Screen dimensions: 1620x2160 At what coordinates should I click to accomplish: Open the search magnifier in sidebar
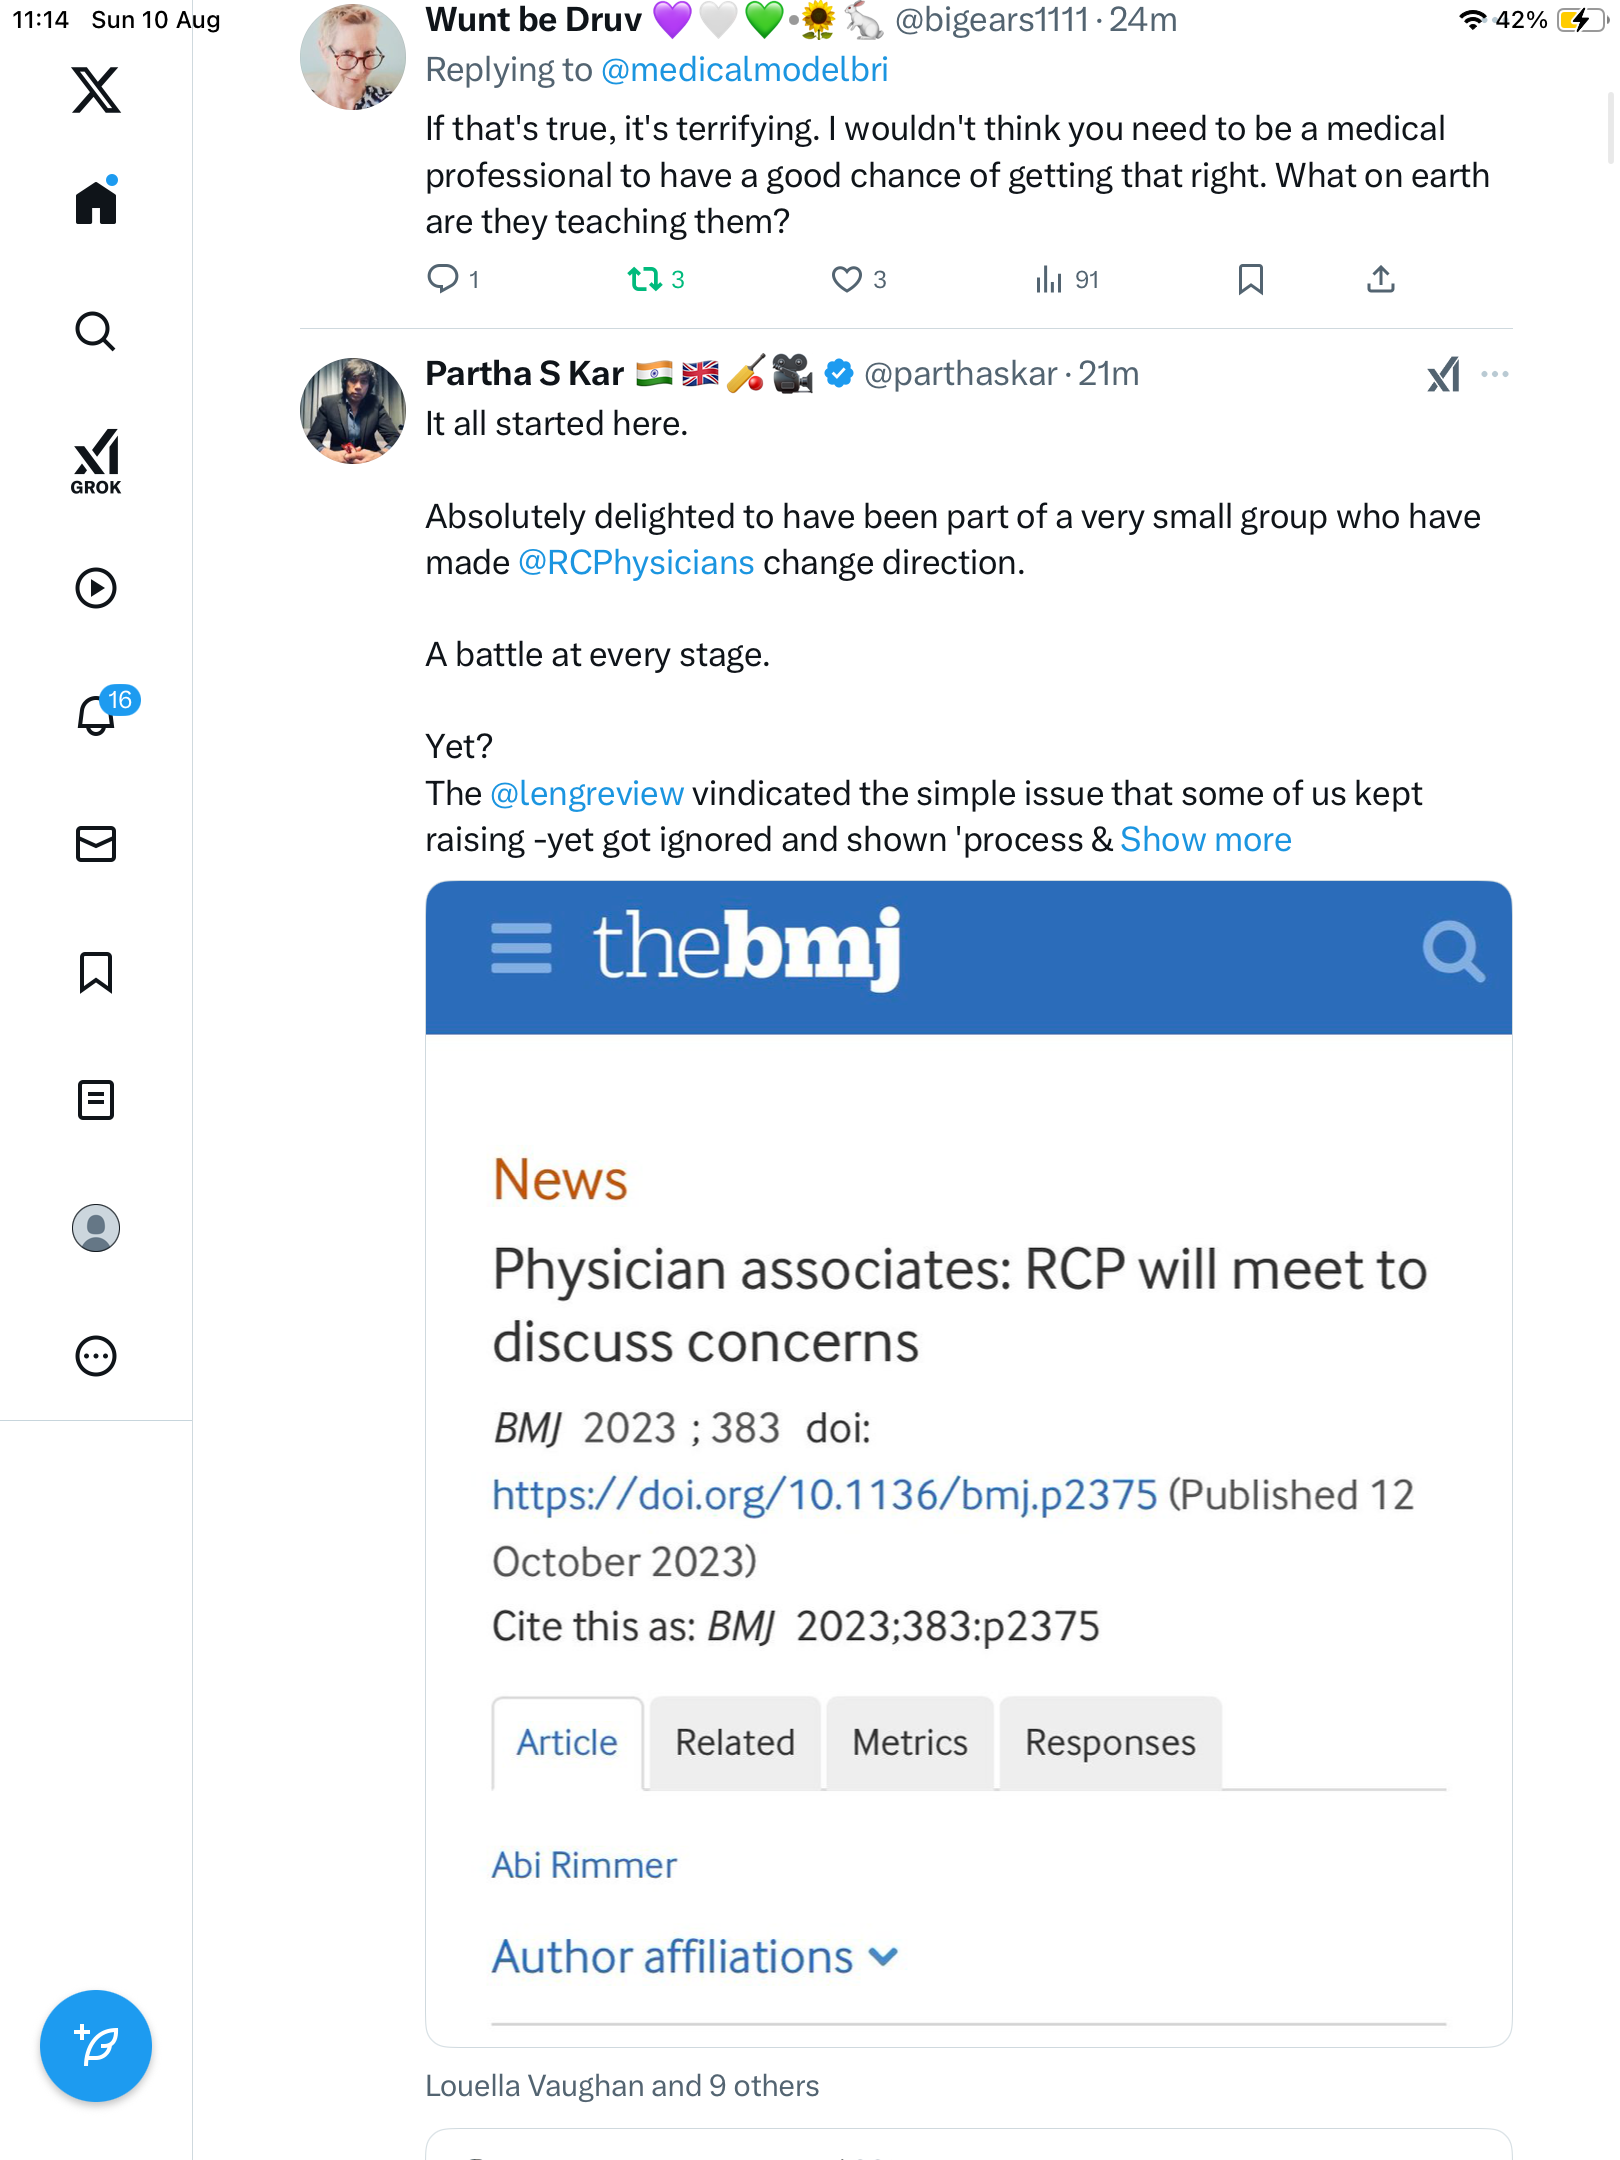coord(96,331)
